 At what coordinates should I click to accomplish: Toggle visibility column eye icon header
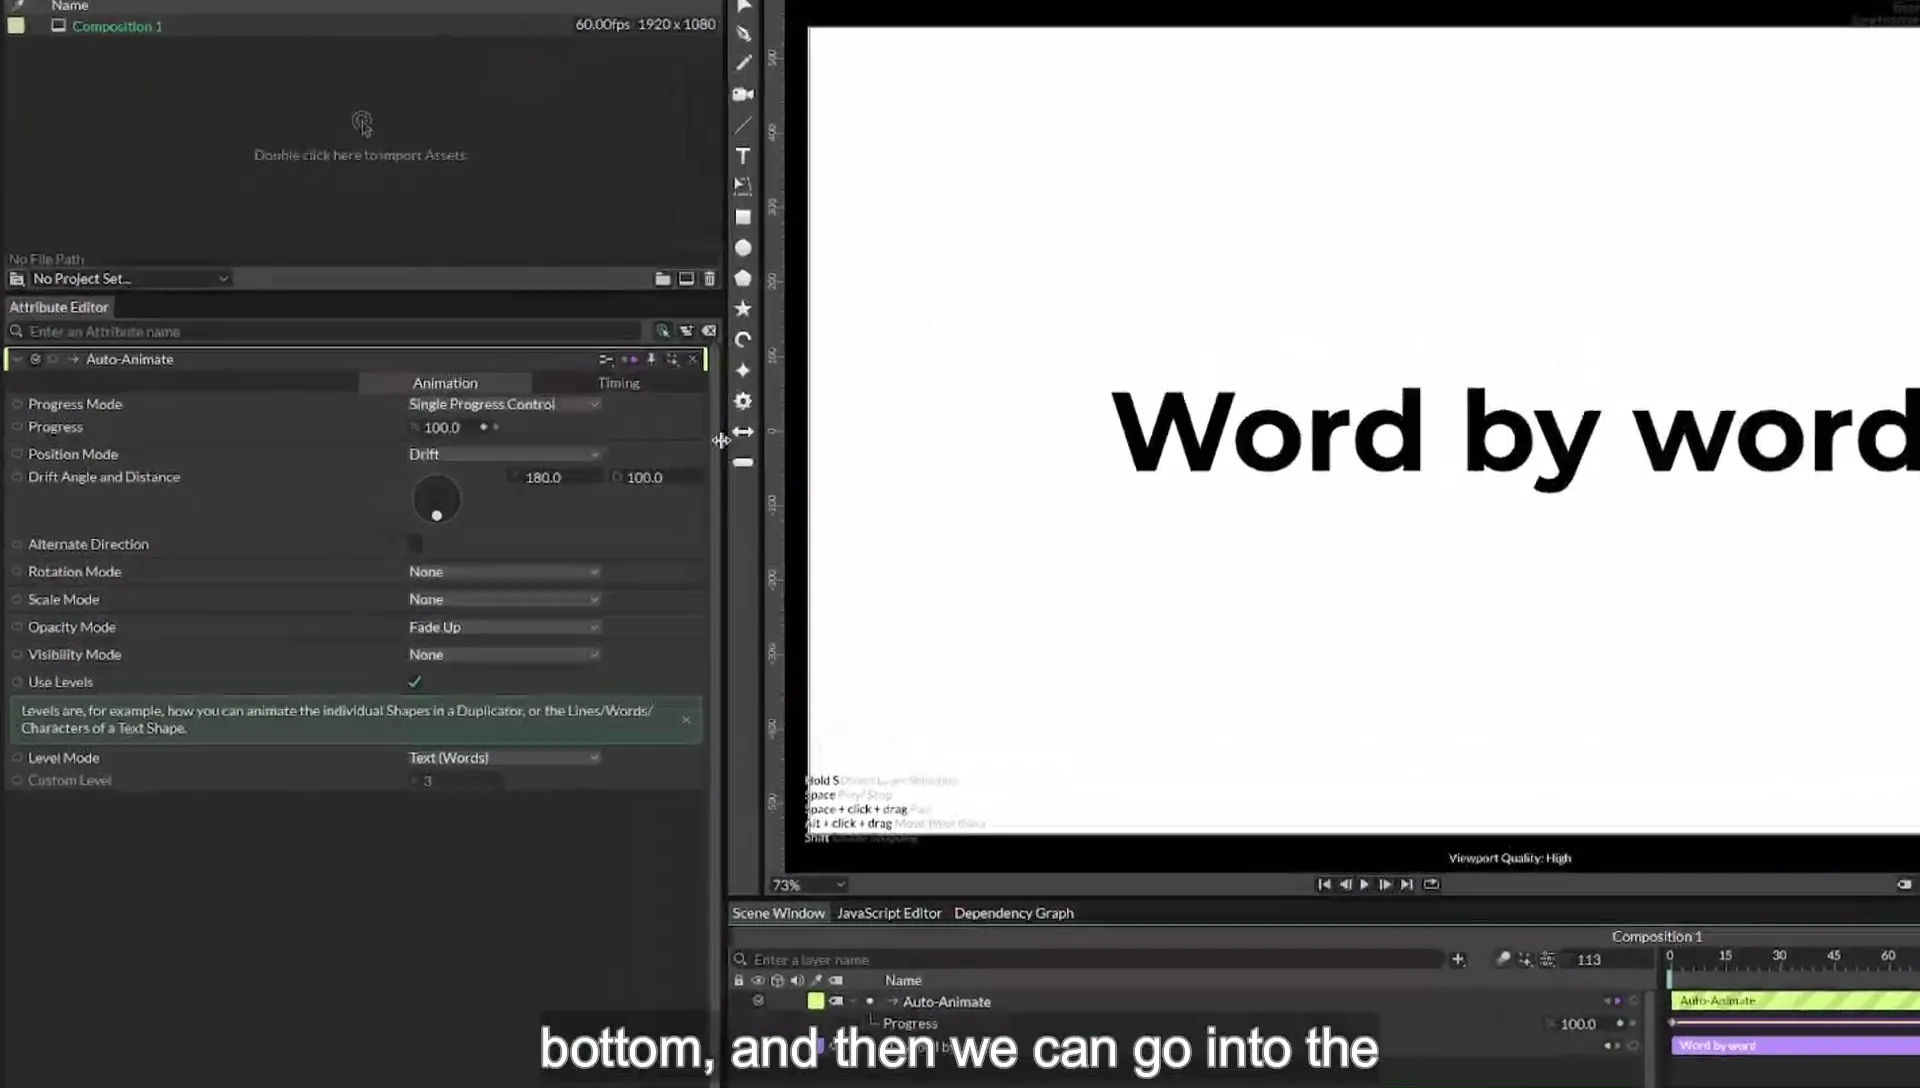click(x=758, y=981)
